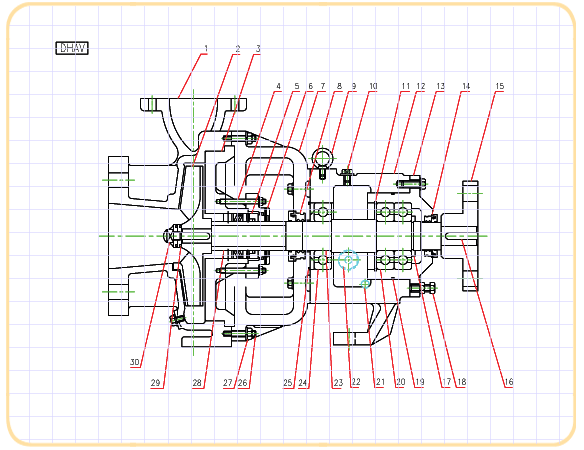Select callout number 28 label
This screenshot has height=450, width=584.
197,383
